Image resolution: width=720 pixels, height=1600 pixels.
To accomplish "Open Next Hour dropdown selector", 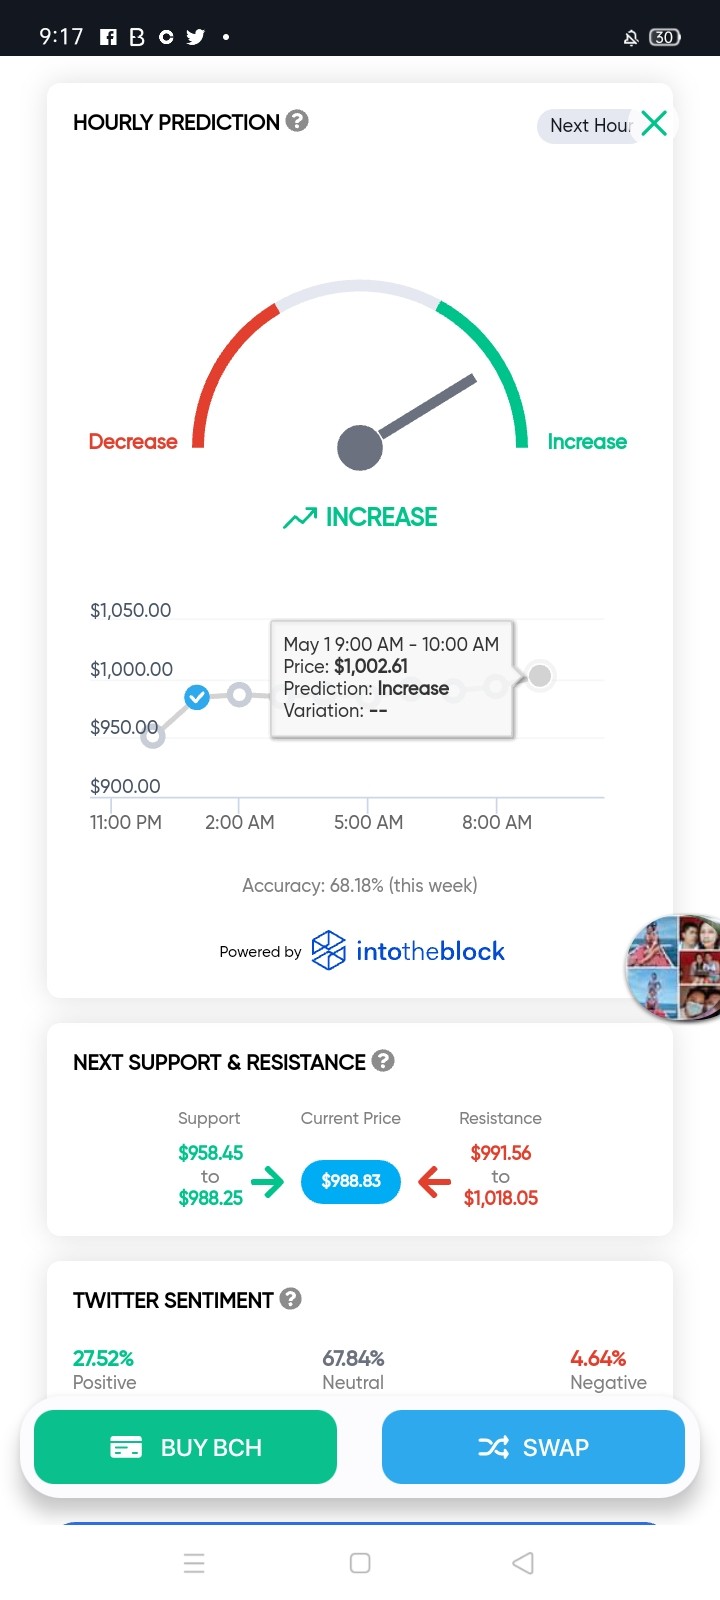I will pyautogui.click(x=590, y=126).
